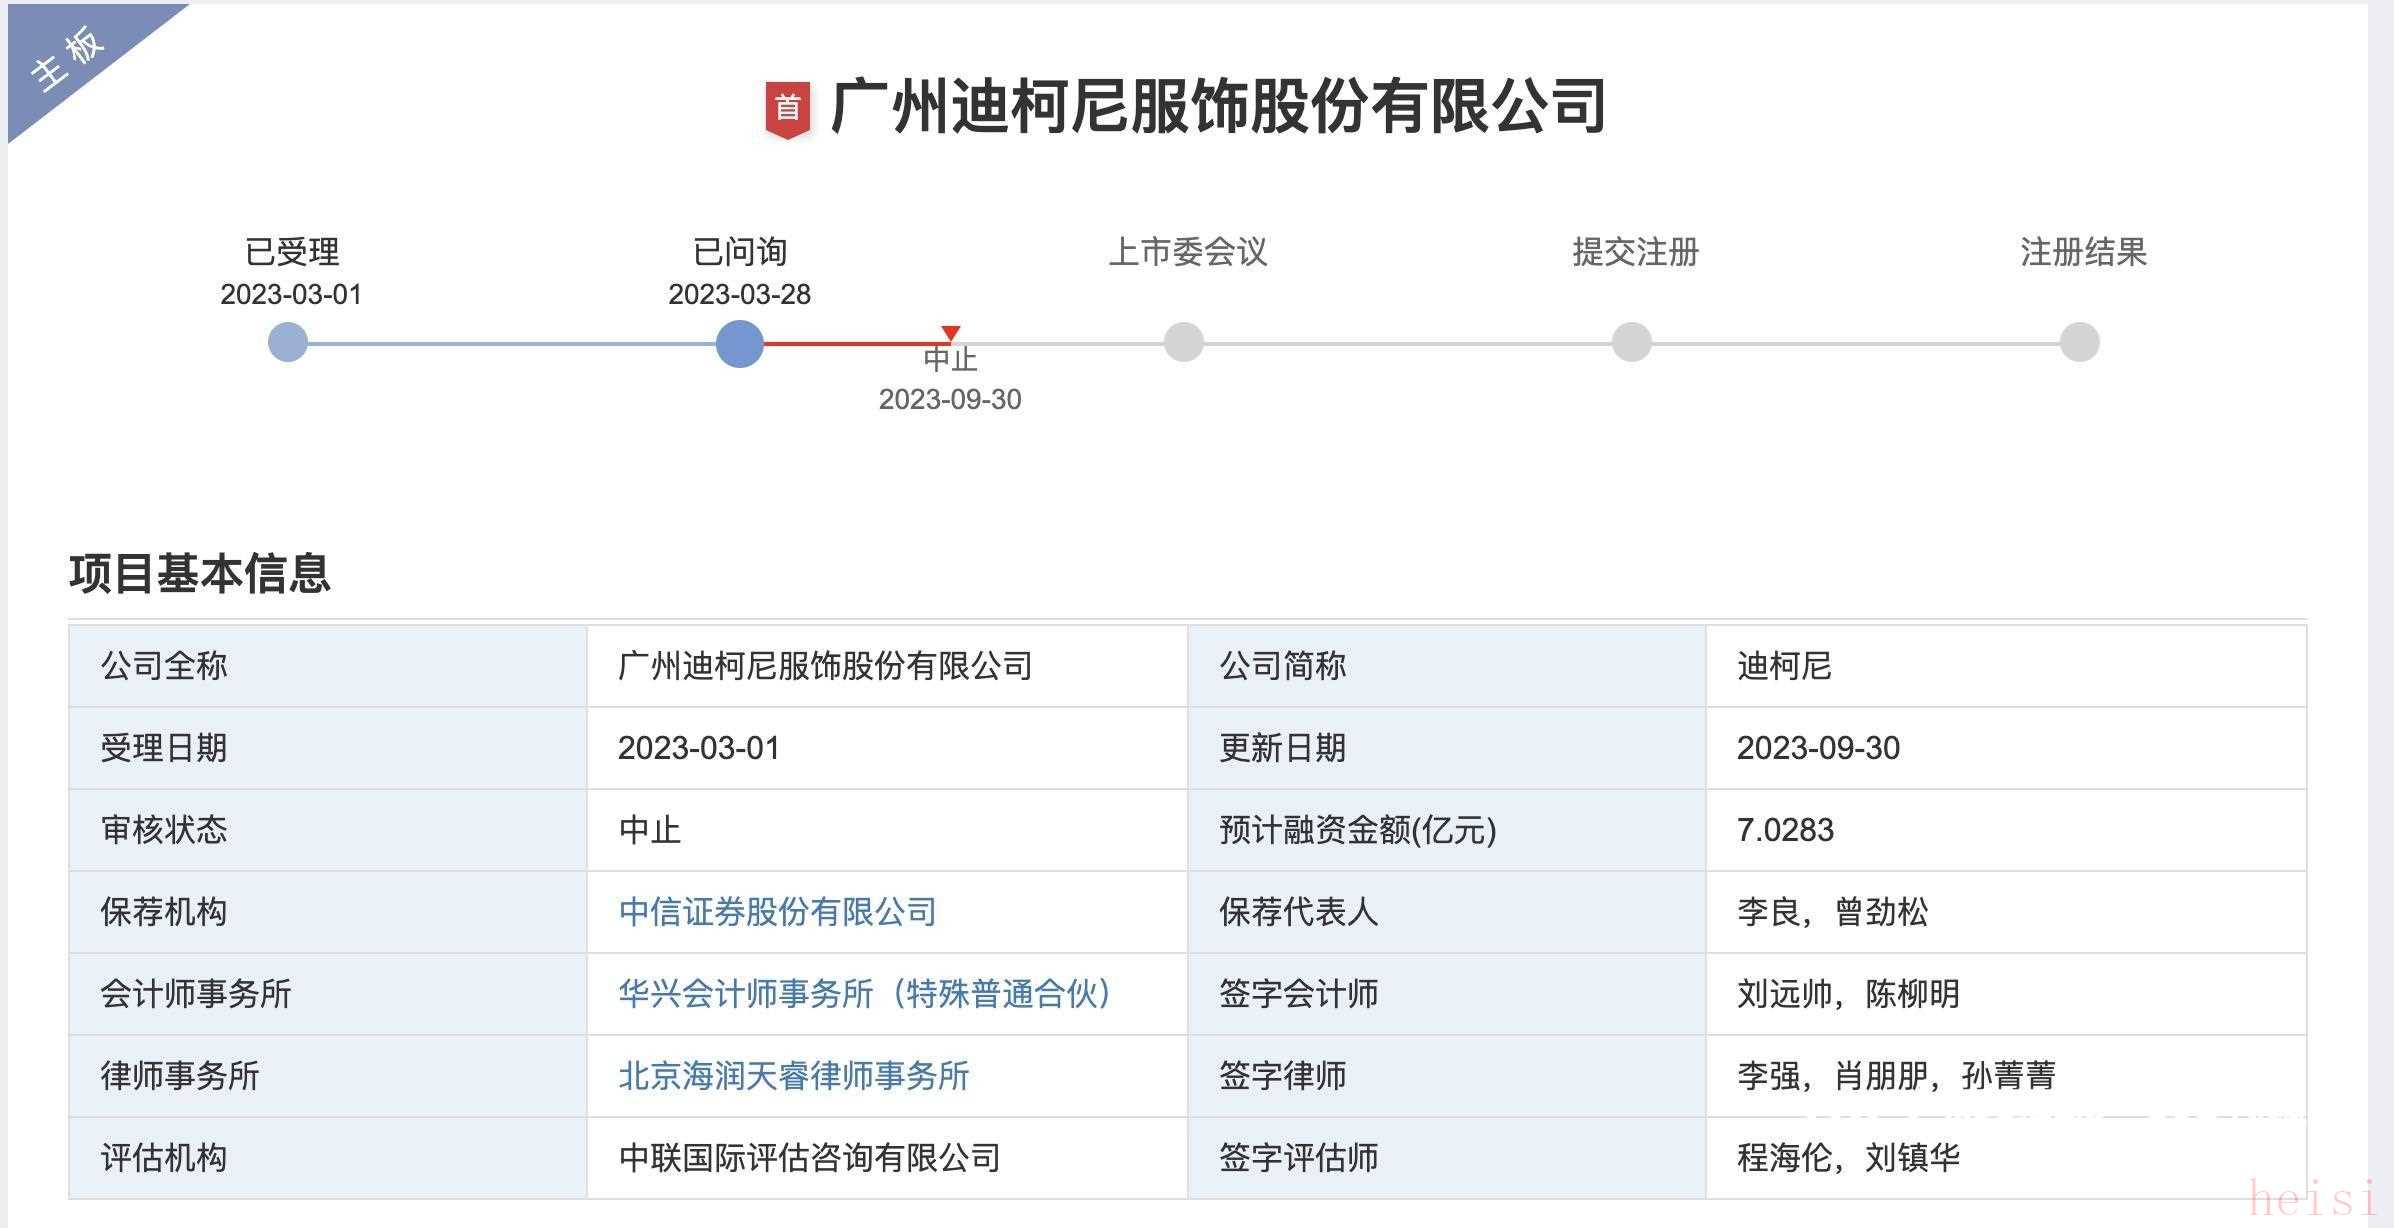
Task: Select the 已受理 timeline node
Action: (288, 343)
